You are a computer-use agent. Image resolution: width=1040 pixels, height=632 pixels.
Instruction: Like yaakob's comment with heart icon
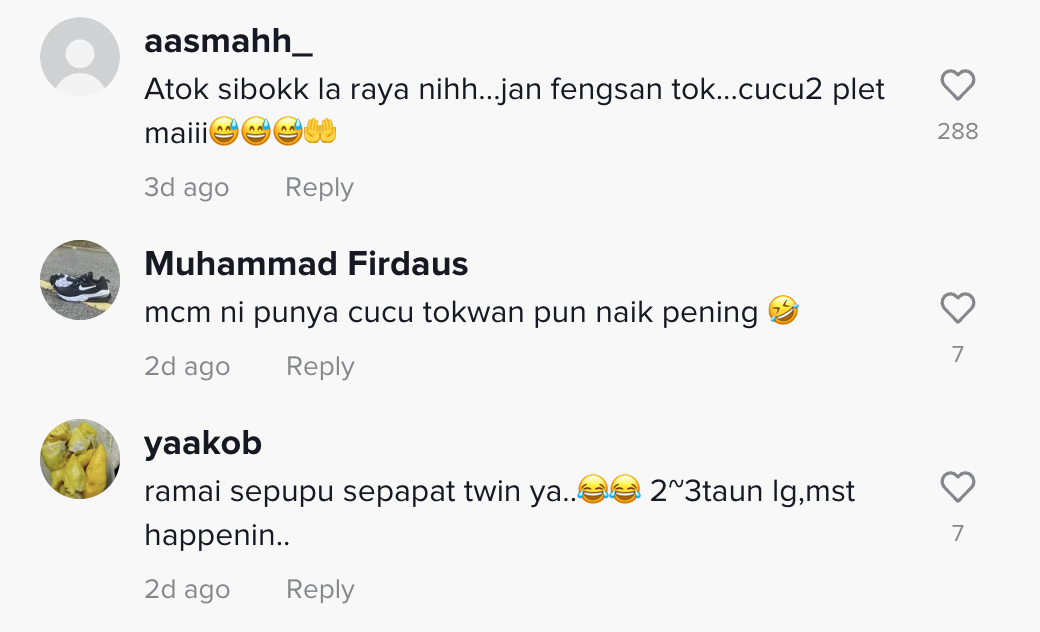point(958,487)
